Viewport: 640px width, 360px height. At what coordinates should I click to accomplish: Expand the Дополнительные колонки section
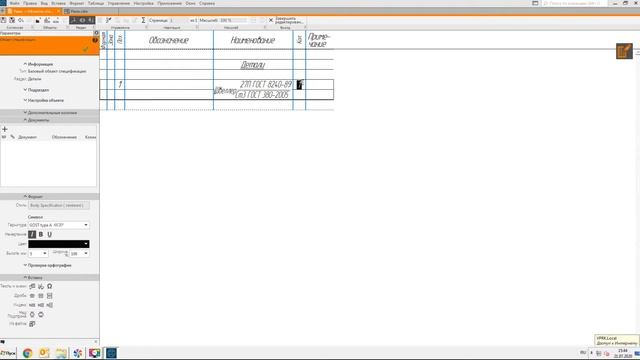click(x=50, y=113)
